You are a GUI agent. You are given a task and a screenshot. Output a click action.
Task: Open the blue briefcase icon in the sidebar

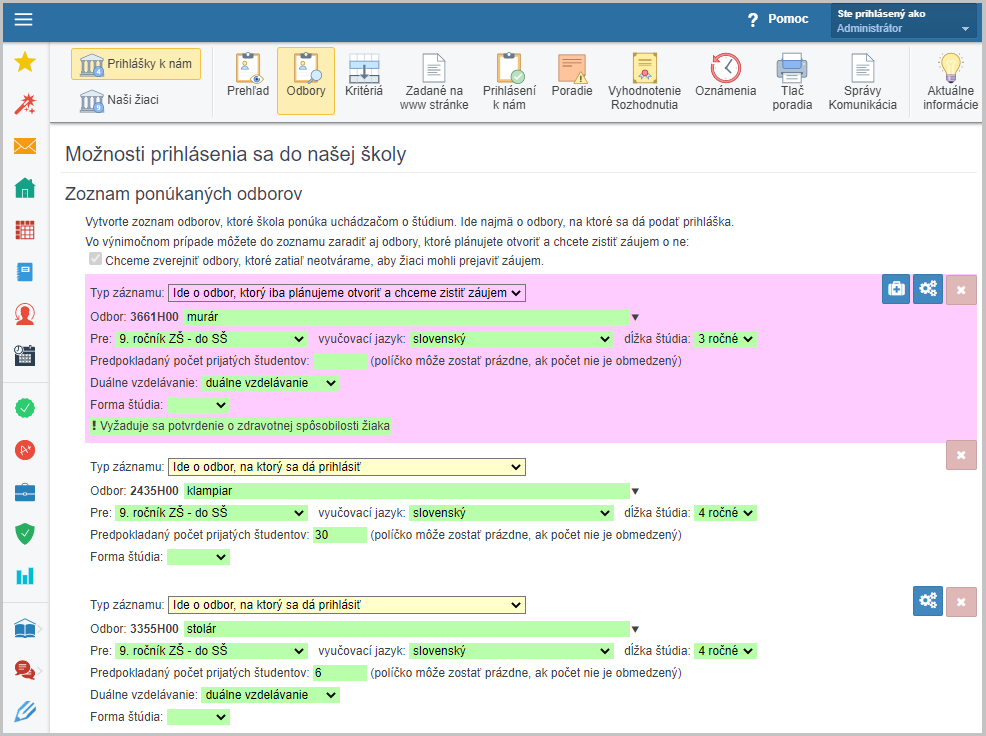point(25,492)
